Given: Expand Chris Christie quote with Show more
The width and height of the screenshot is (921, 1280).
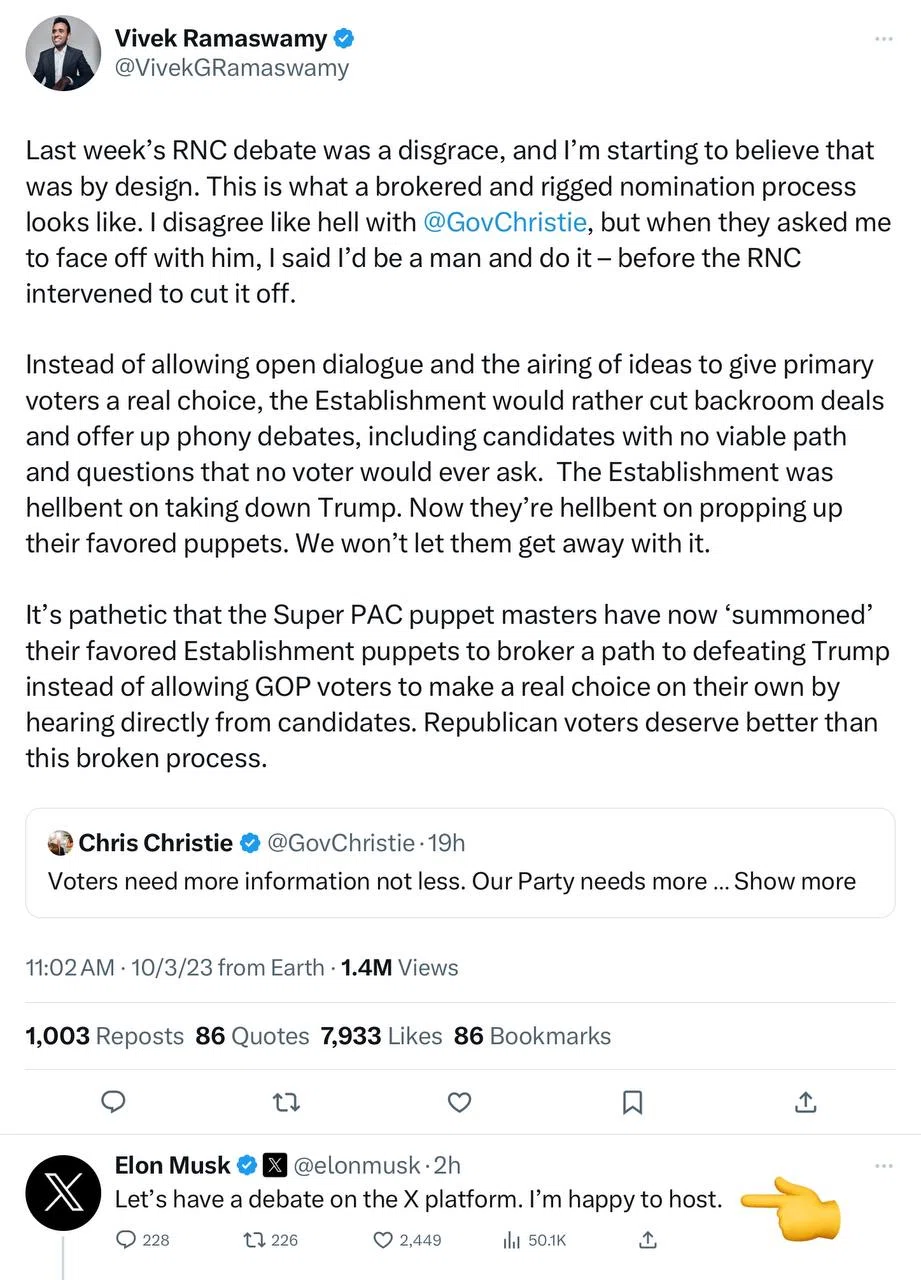Looking at the screenshot, I should [795, 881].
